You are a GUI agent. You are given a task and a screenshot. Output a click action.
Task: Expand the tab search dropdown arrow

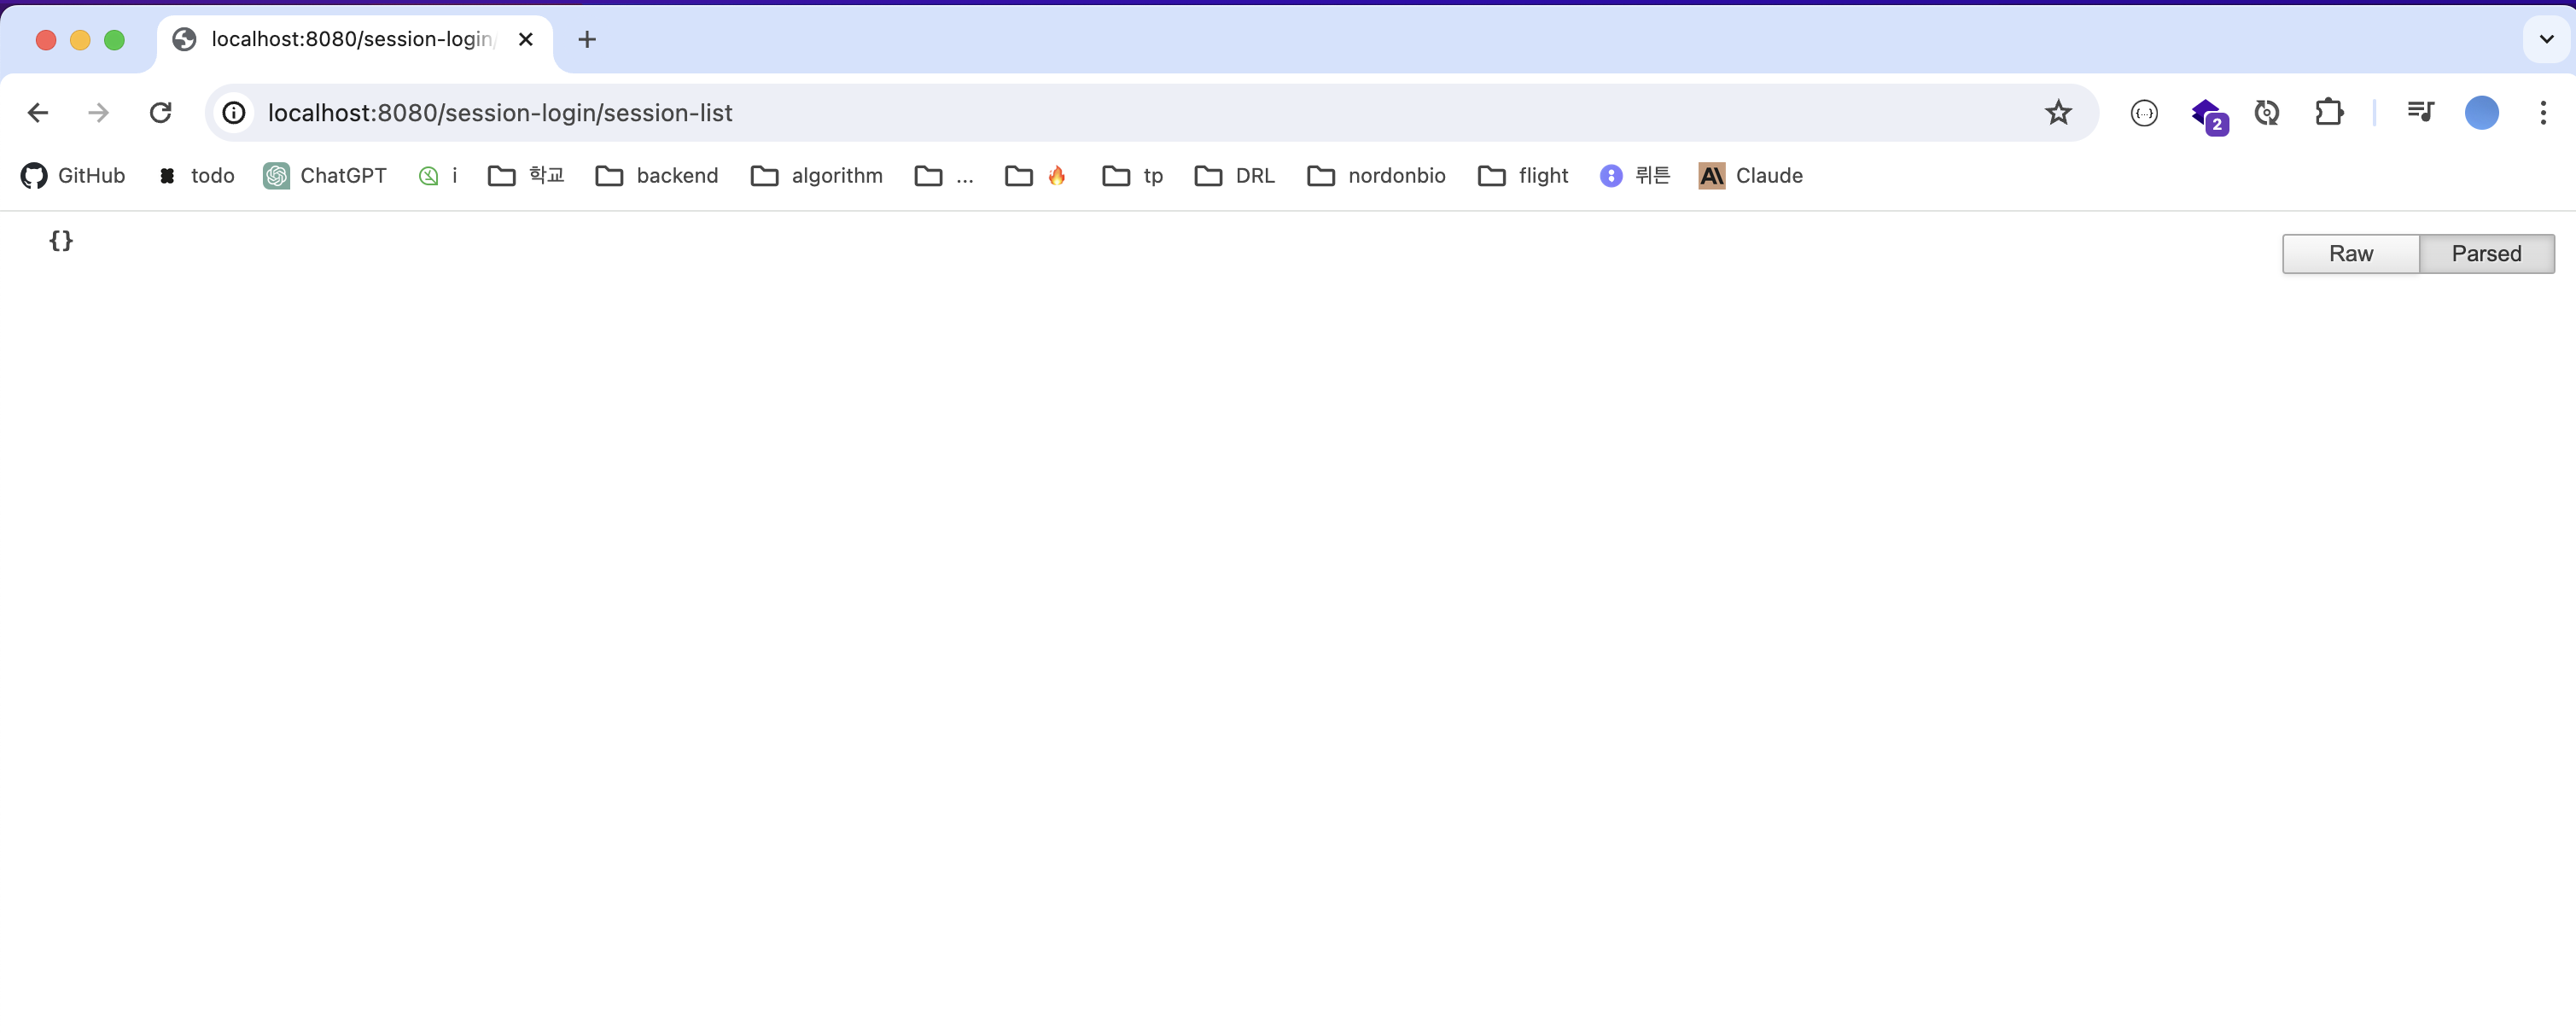2546,39
